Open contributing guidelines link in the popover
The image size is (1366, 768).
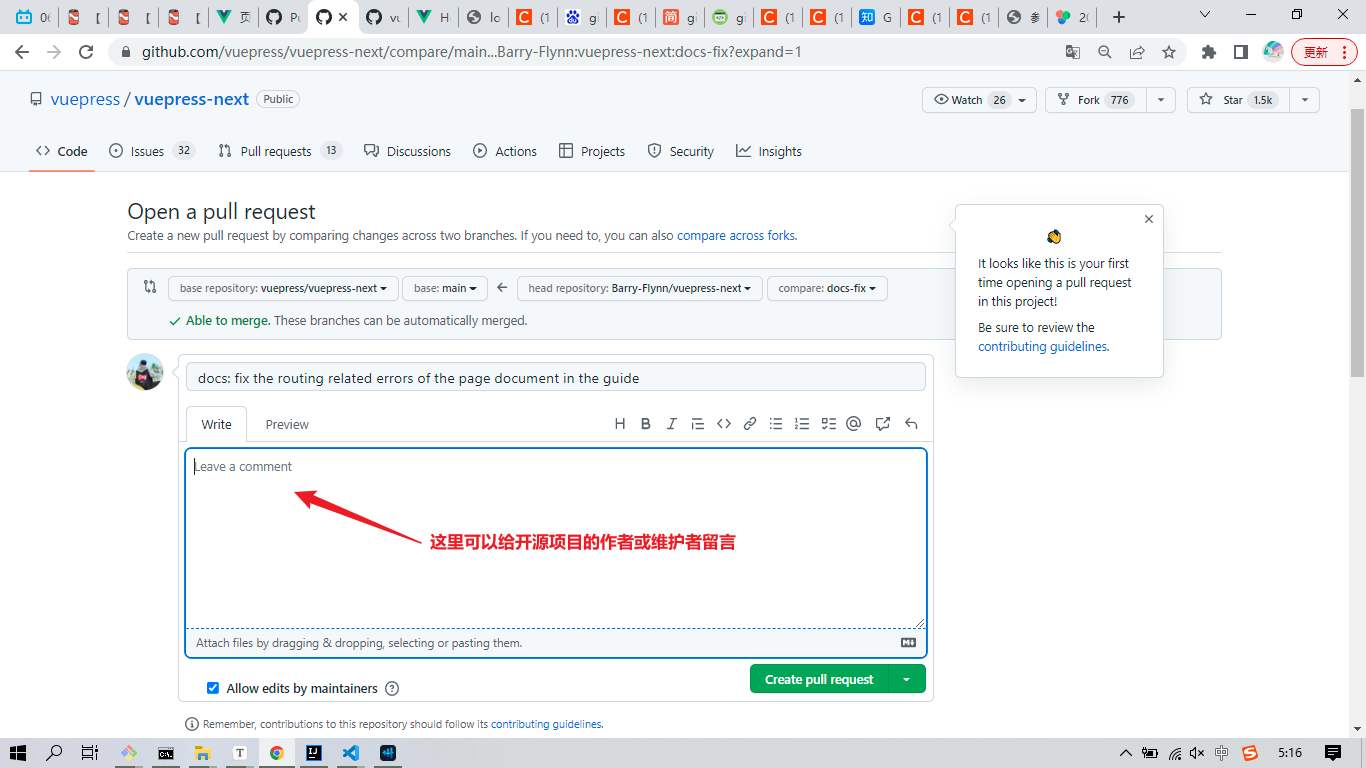[1043, 347]
